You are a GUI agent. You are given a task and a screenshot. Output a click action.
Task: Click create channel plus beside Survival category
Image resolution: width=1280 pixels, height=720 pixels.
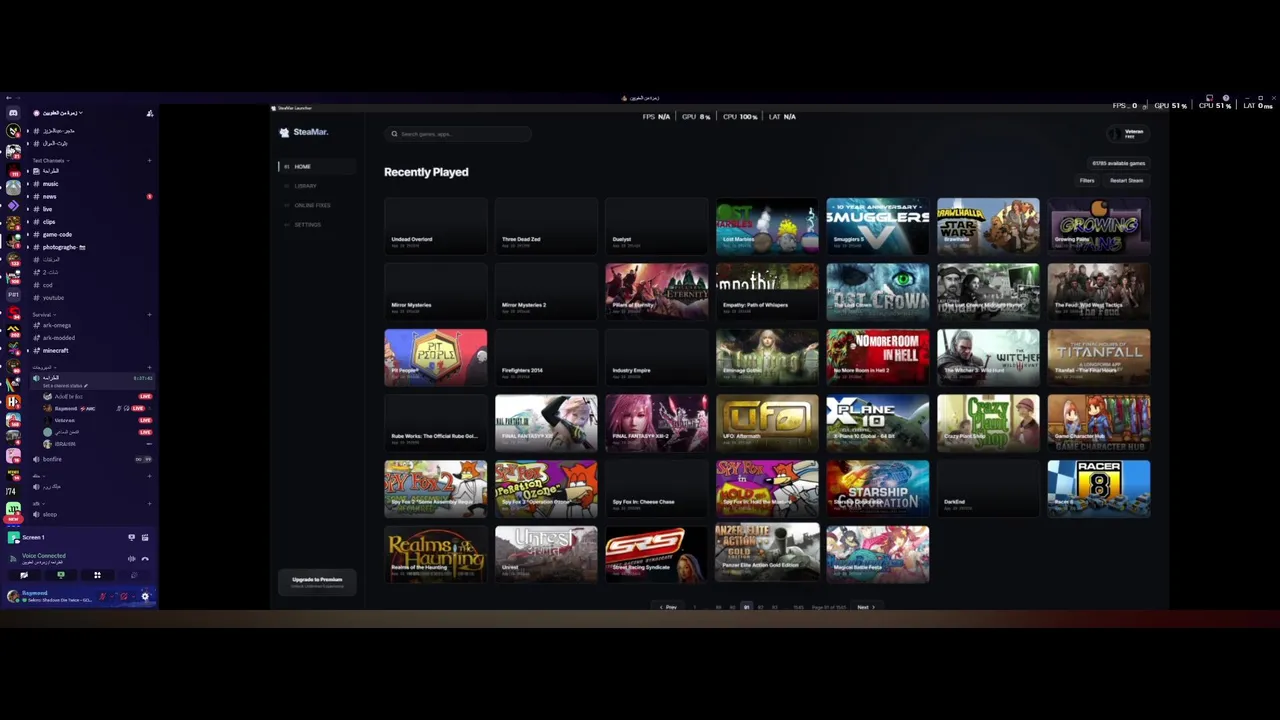(149, 314)
